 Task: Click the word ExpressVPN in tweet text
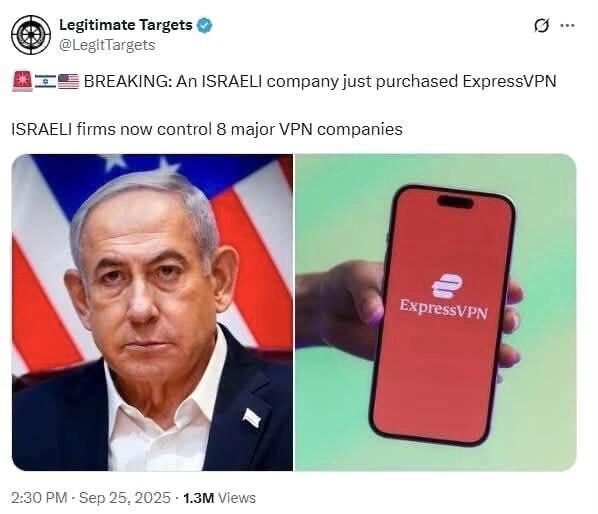(510, 81)
